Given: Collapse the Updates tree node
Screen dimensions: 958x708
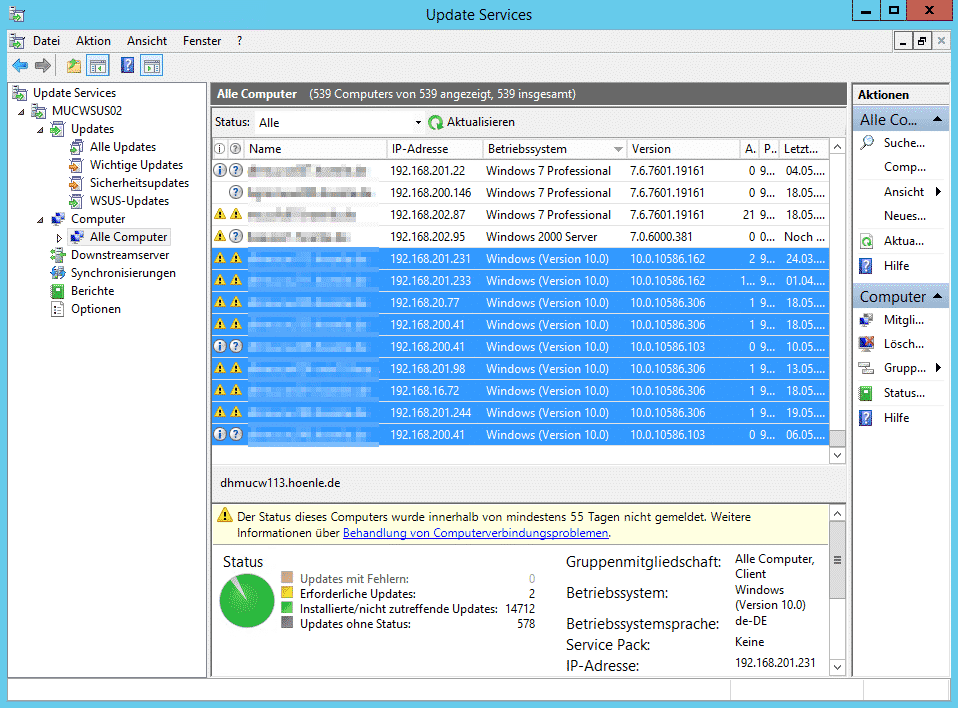Looking at the screenshot, I should point(40,130).
